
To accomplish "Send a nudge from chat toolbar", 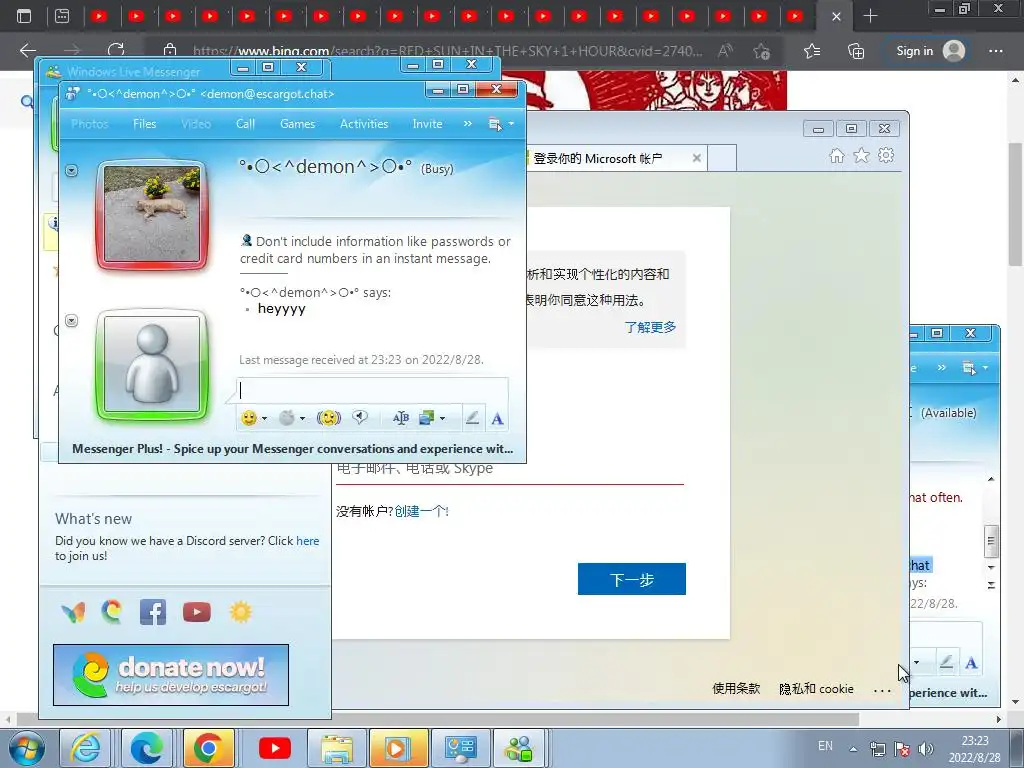I will (328, 418).
